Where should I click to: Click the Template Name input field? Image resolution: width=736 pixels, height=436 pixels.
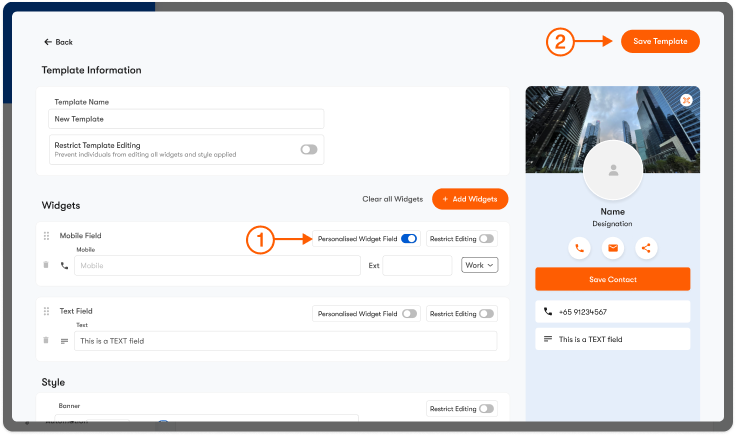coord(187,119)
